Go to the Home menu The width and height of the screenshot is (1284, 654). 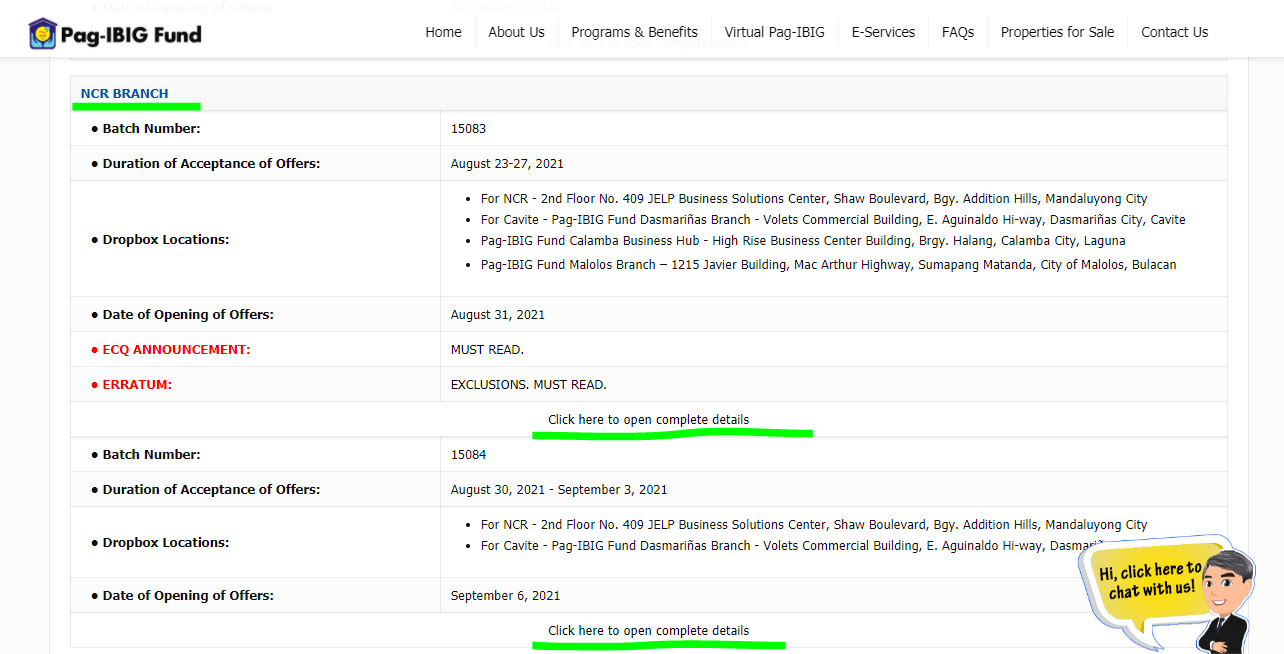tap(443, 32)
